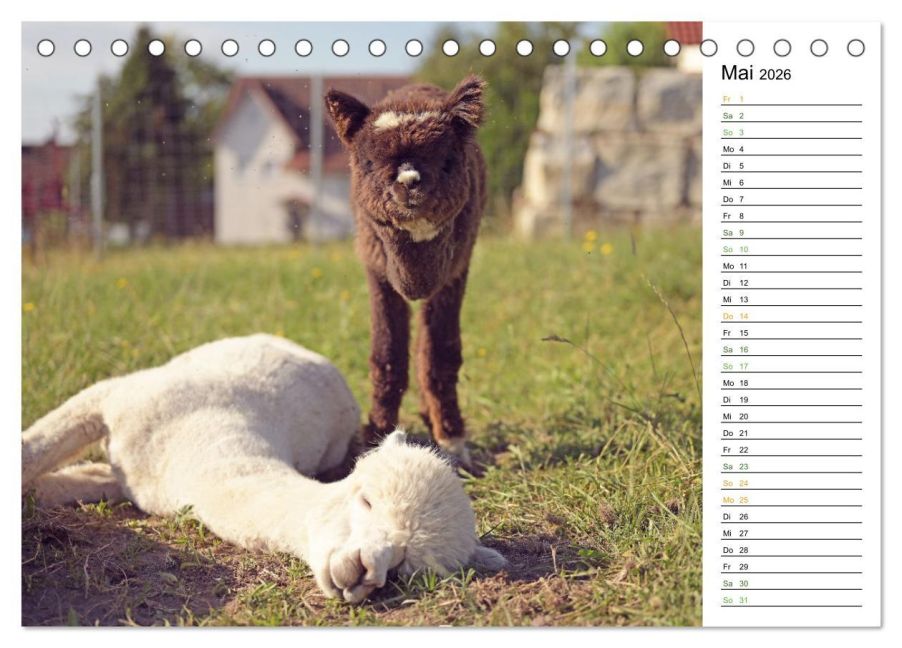Click the Mi 27 date line

click(790, 533)
